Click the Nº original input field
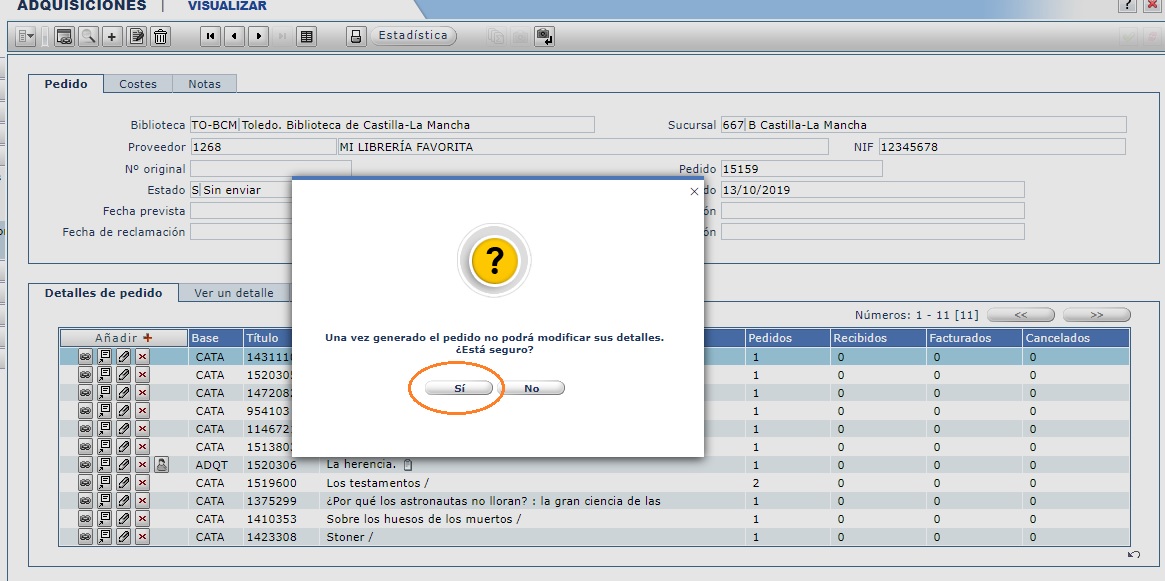 [270, 169]
